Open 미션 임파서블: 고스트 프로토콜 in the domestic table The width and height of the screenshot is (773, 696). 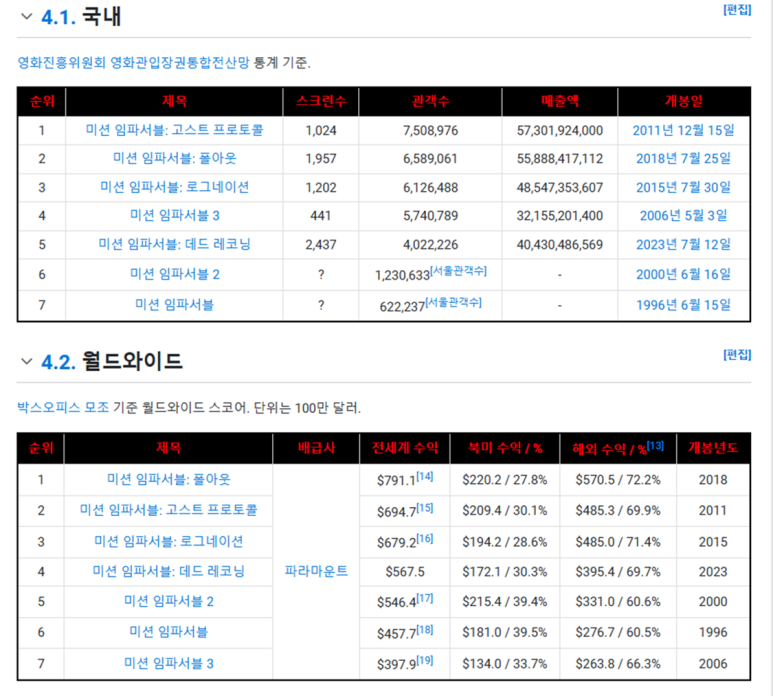click(x=175, y=130)
